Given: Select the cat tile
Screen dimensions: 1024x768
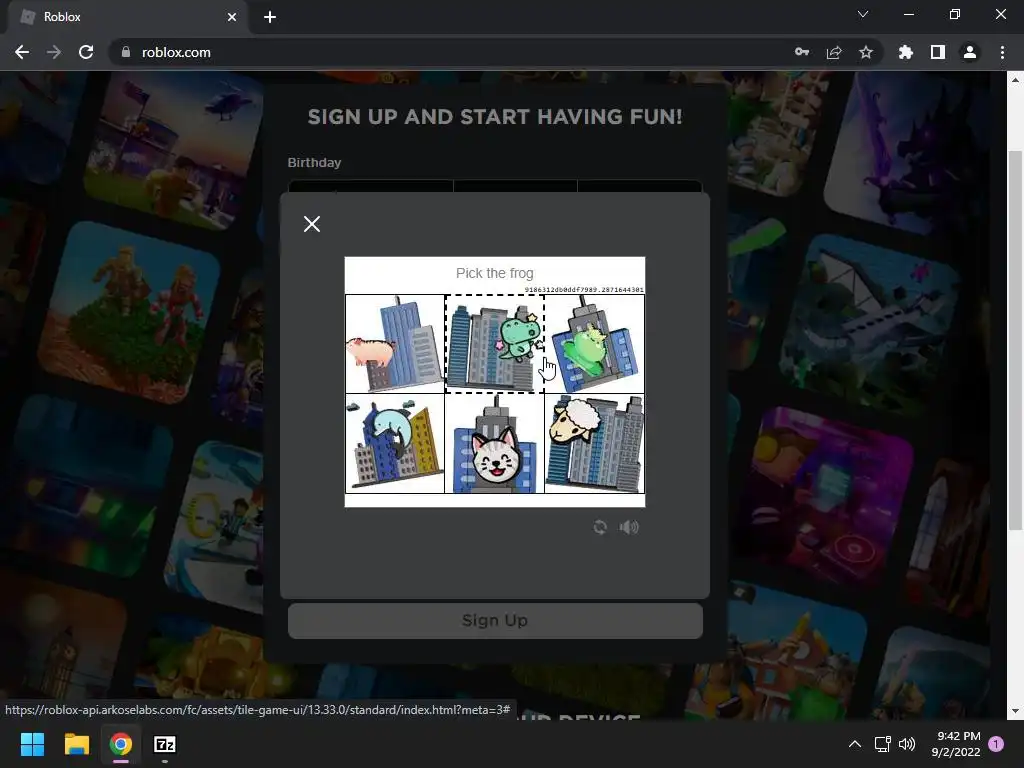Looking at the screenshot, I should [x=494, y=443].
